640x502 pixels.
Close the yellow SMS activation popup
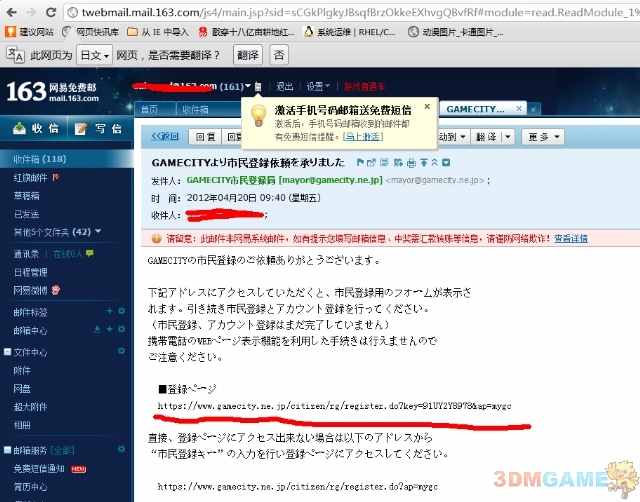(427, 105)
